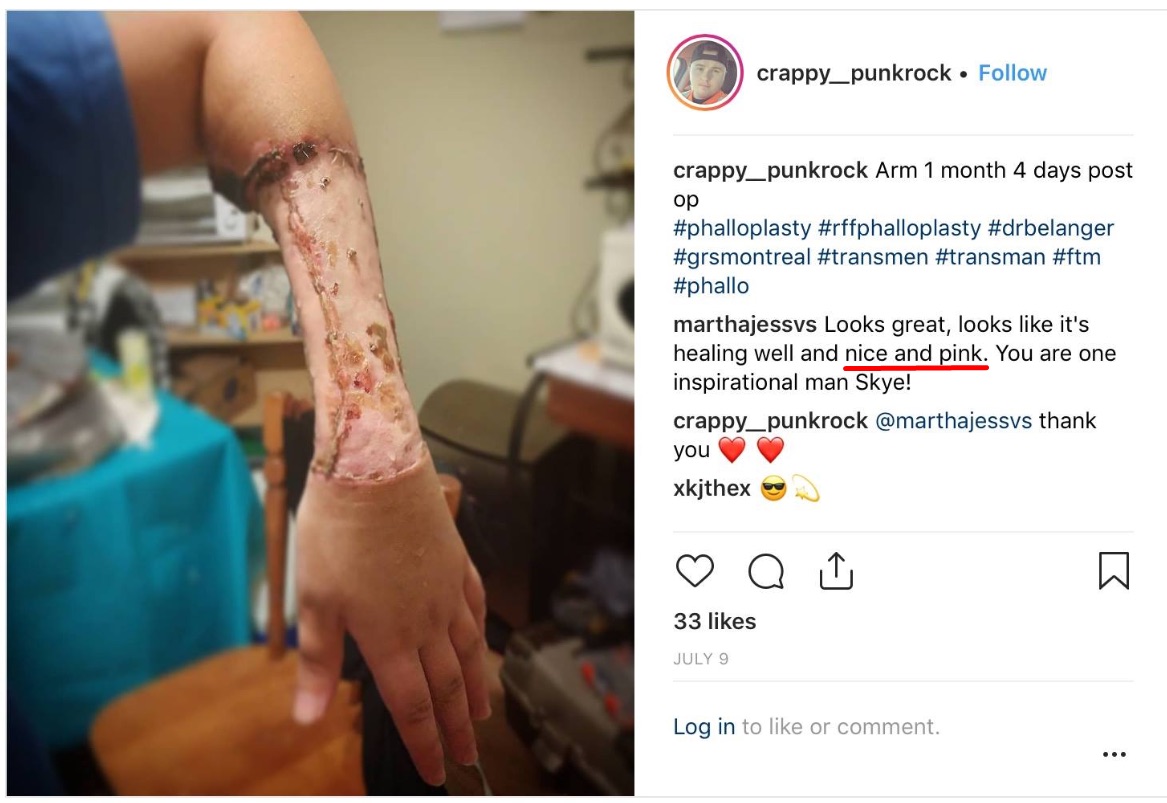Open crappy__punkrock profile picture
This screenshot has width=1167, height=803.
(x=705, y=73)
